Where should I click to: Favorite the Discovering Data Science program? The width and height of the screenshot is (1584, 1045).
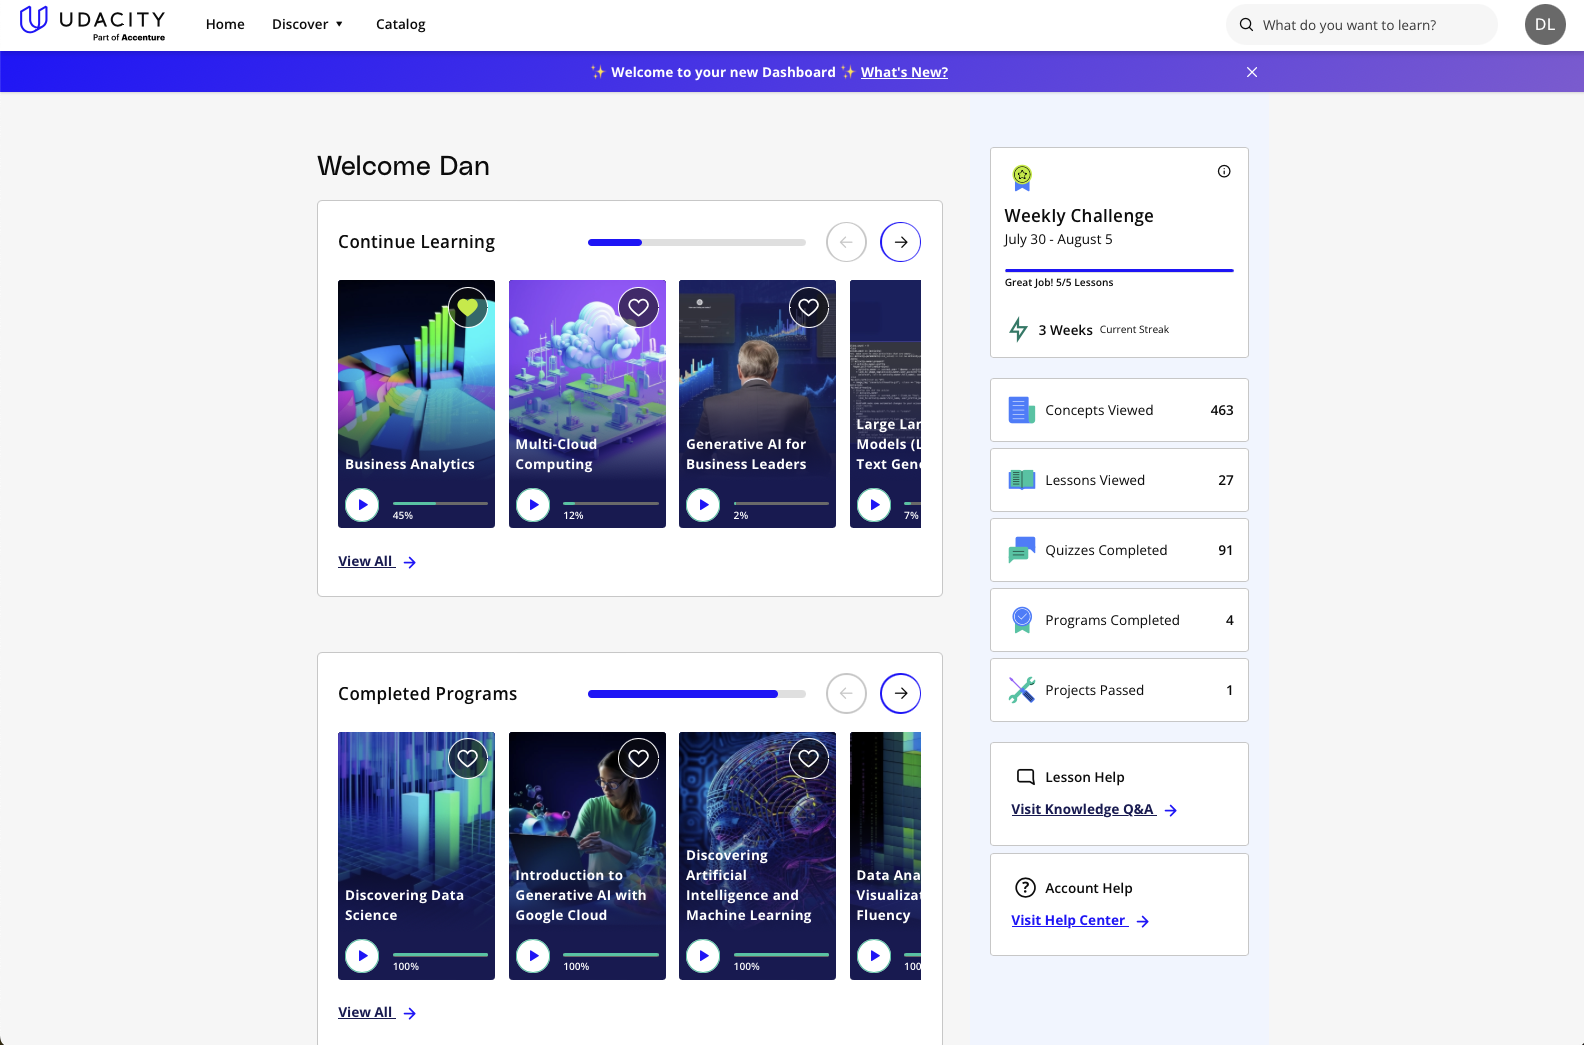pyautogui.click(x=468, y=759)
